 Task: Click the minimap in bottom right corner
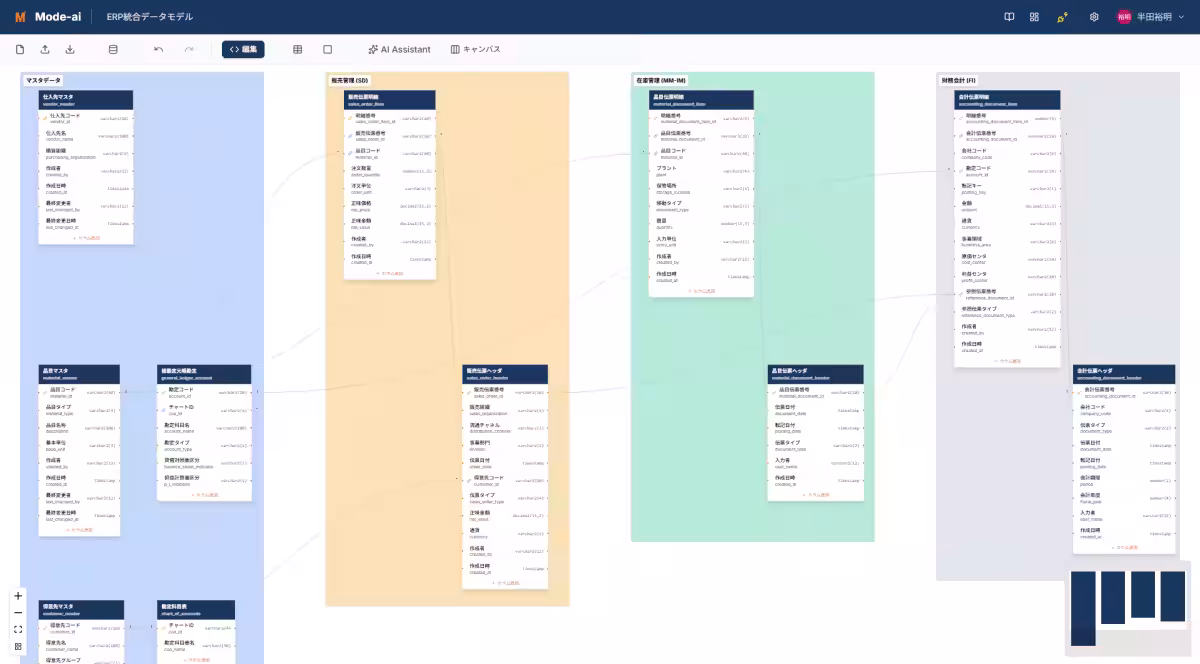[x=1127, y=609]
